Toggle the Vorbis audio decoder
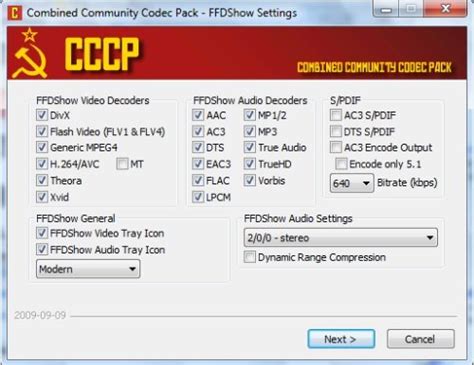Viewport: 474px width, 365px height. [250, 180]
